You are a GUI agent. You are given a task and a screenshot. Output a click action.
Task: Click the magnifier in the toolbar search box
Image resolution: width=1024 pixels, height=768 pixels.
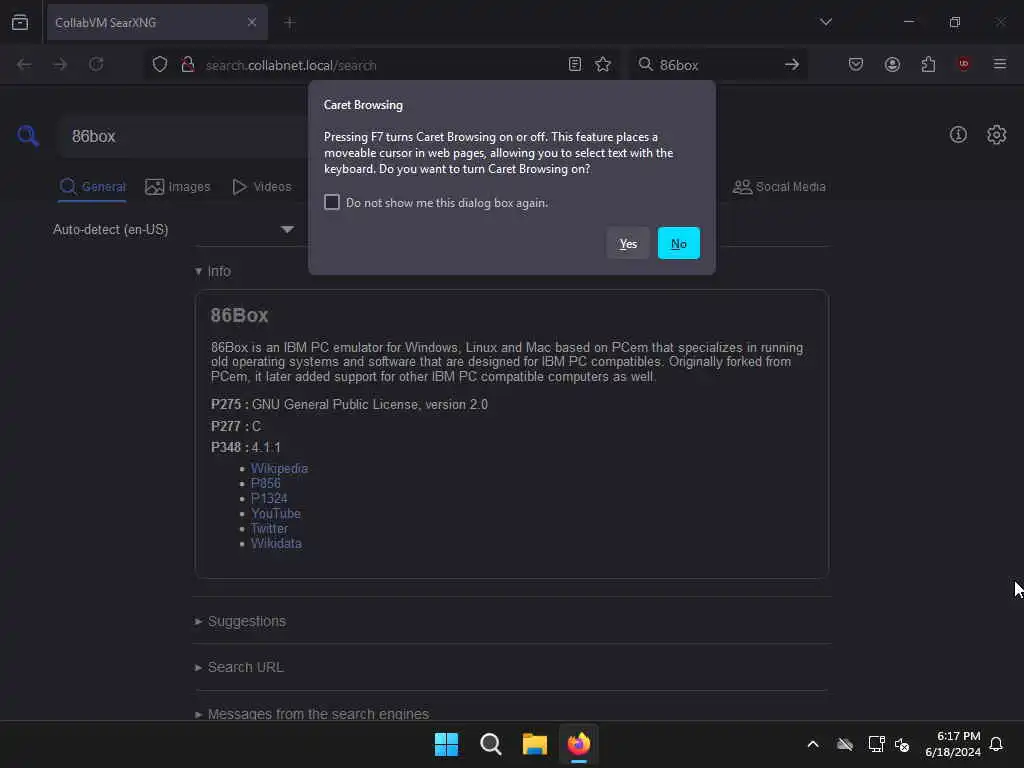[x=645, y=64]
